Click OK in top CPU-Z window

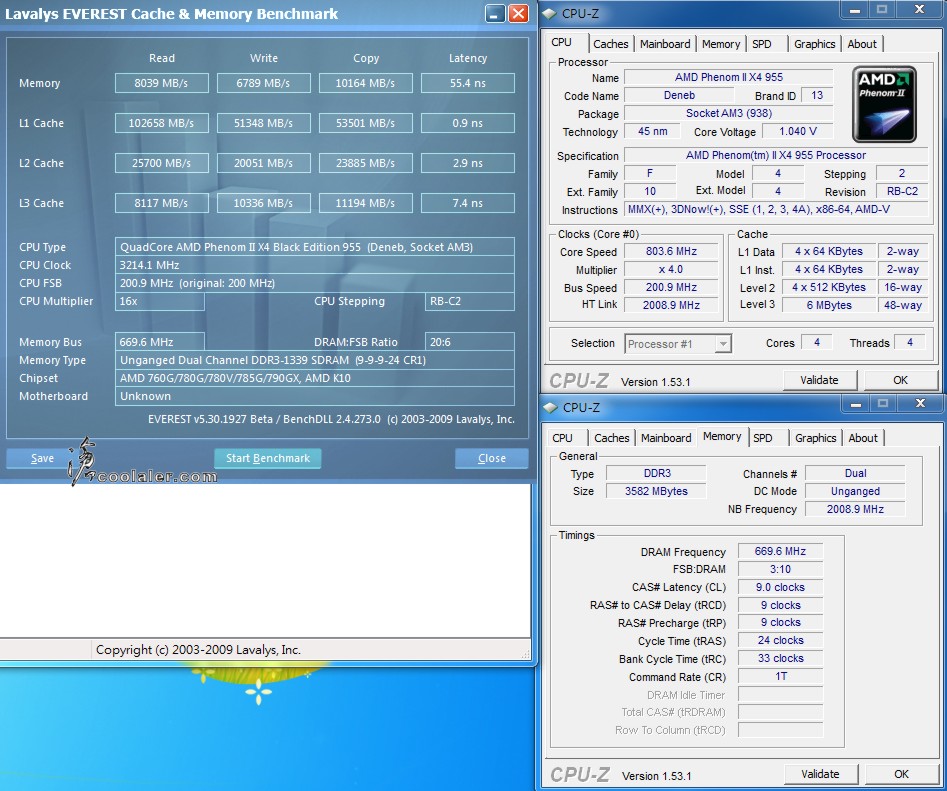(x=900, y=380)
